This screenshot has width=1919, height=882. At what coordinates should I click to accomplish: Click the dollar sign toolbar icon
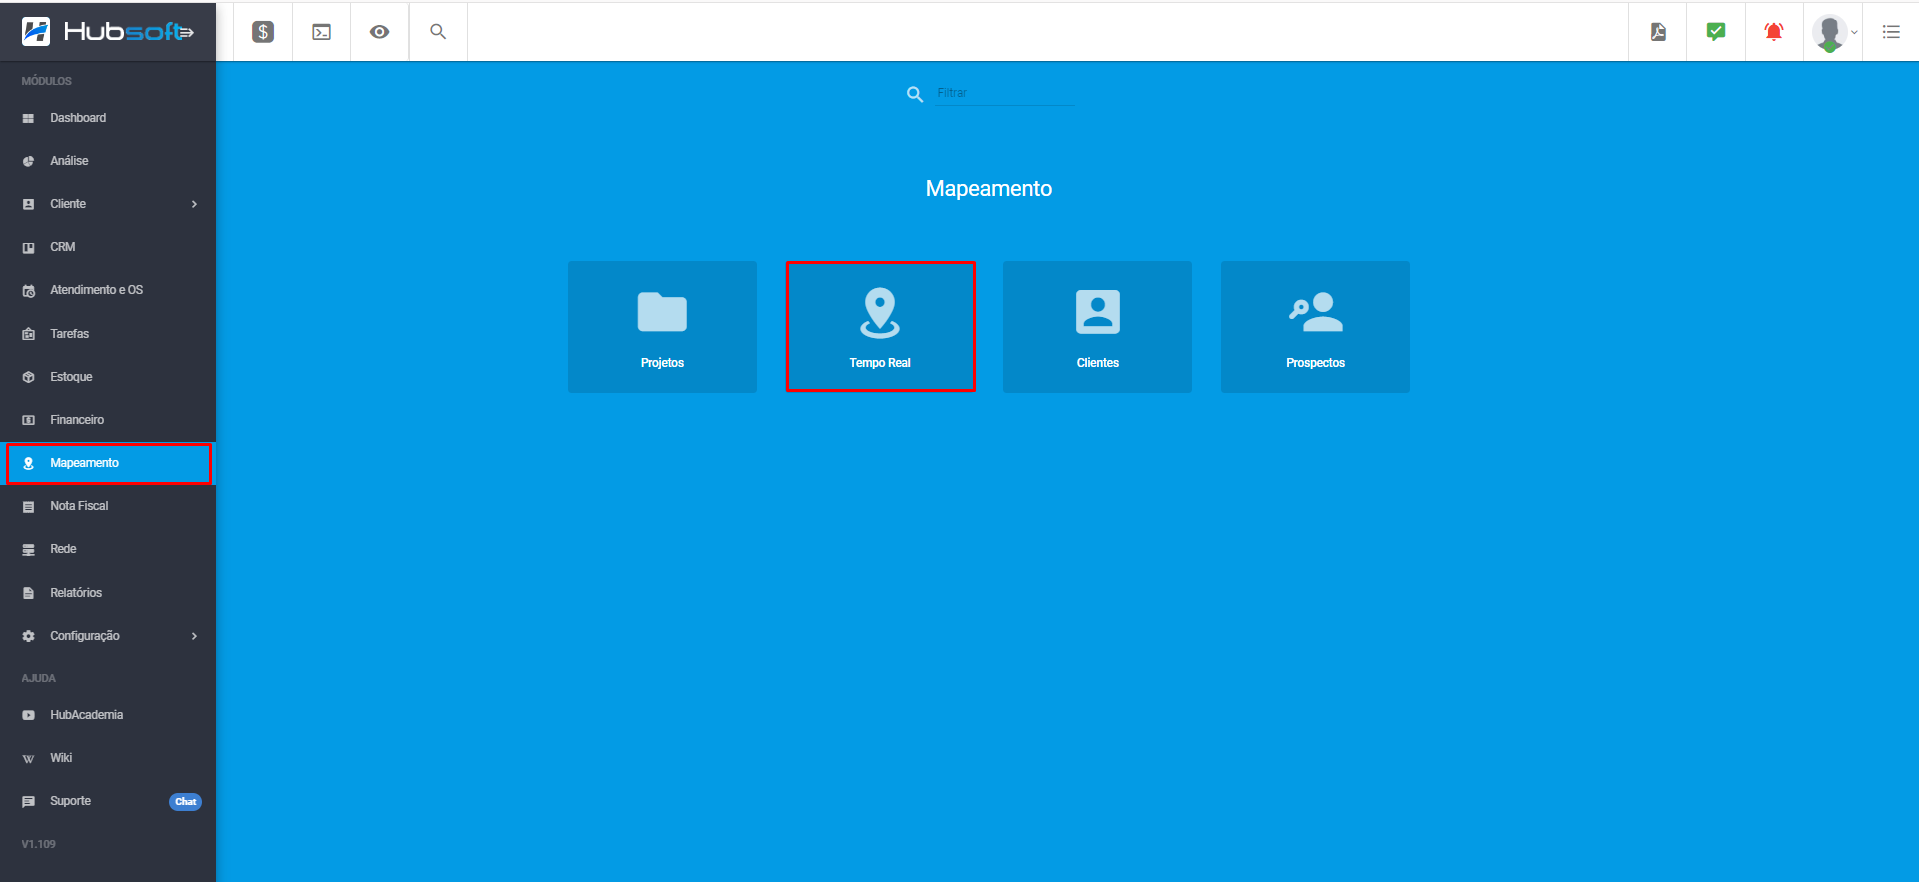263,32
